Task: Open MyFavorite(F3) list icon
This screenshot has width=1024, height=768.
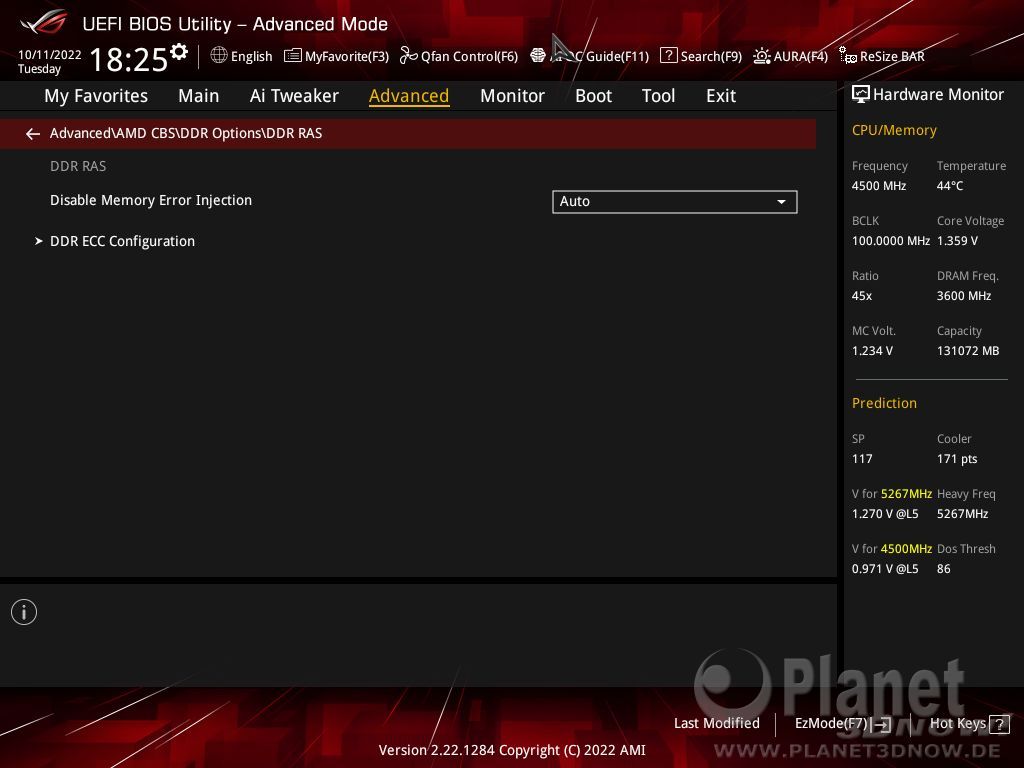Action: tap(293, 56)
